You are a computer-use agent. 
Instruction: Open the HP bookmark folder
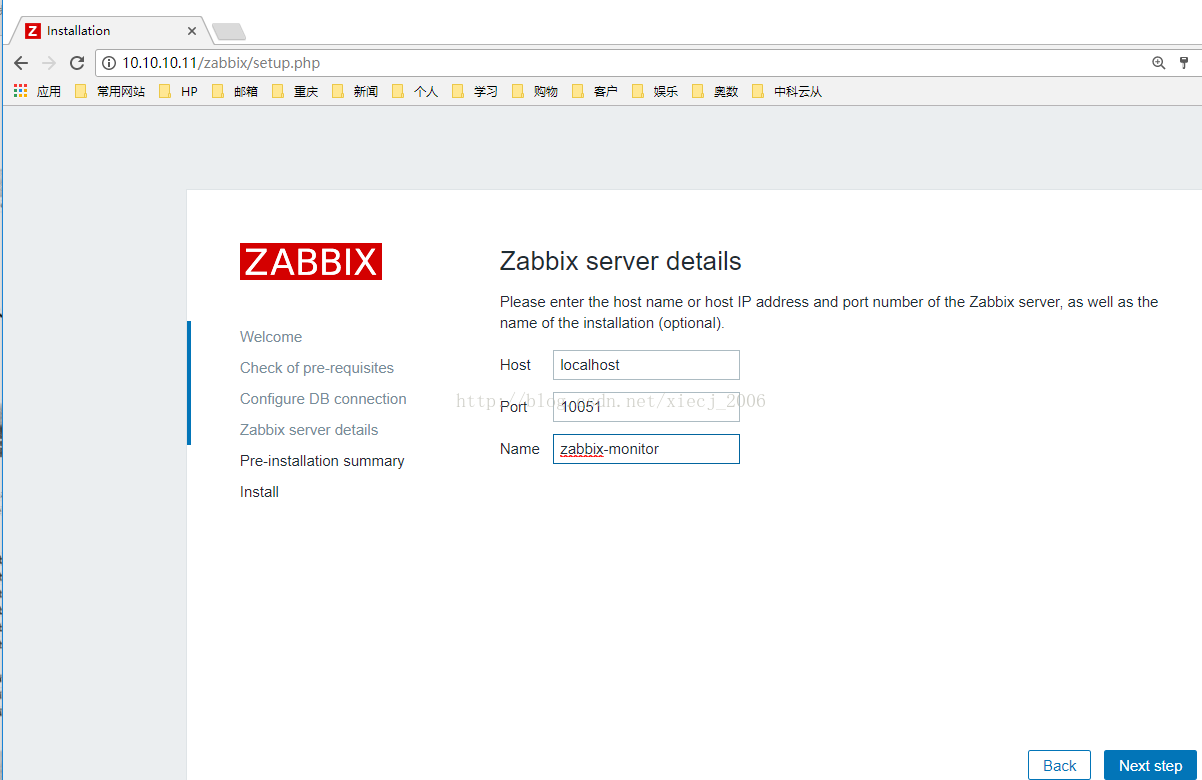pos(179,91)
